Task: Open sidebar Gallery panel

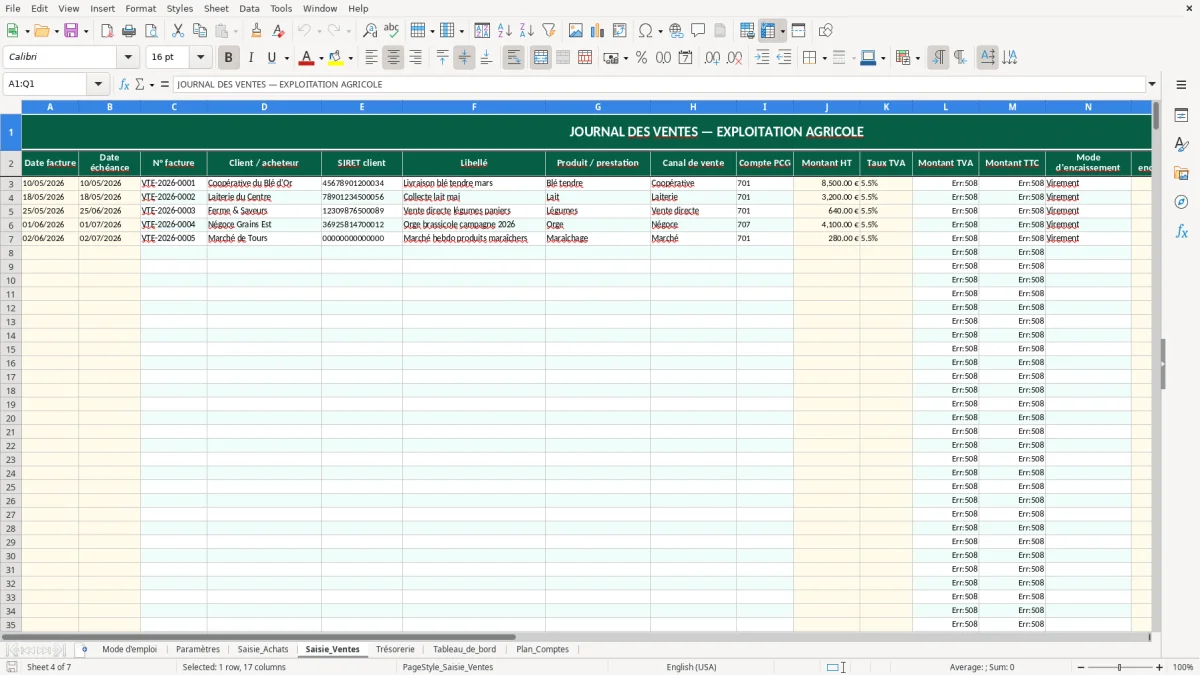Action: coord(1181,173)
